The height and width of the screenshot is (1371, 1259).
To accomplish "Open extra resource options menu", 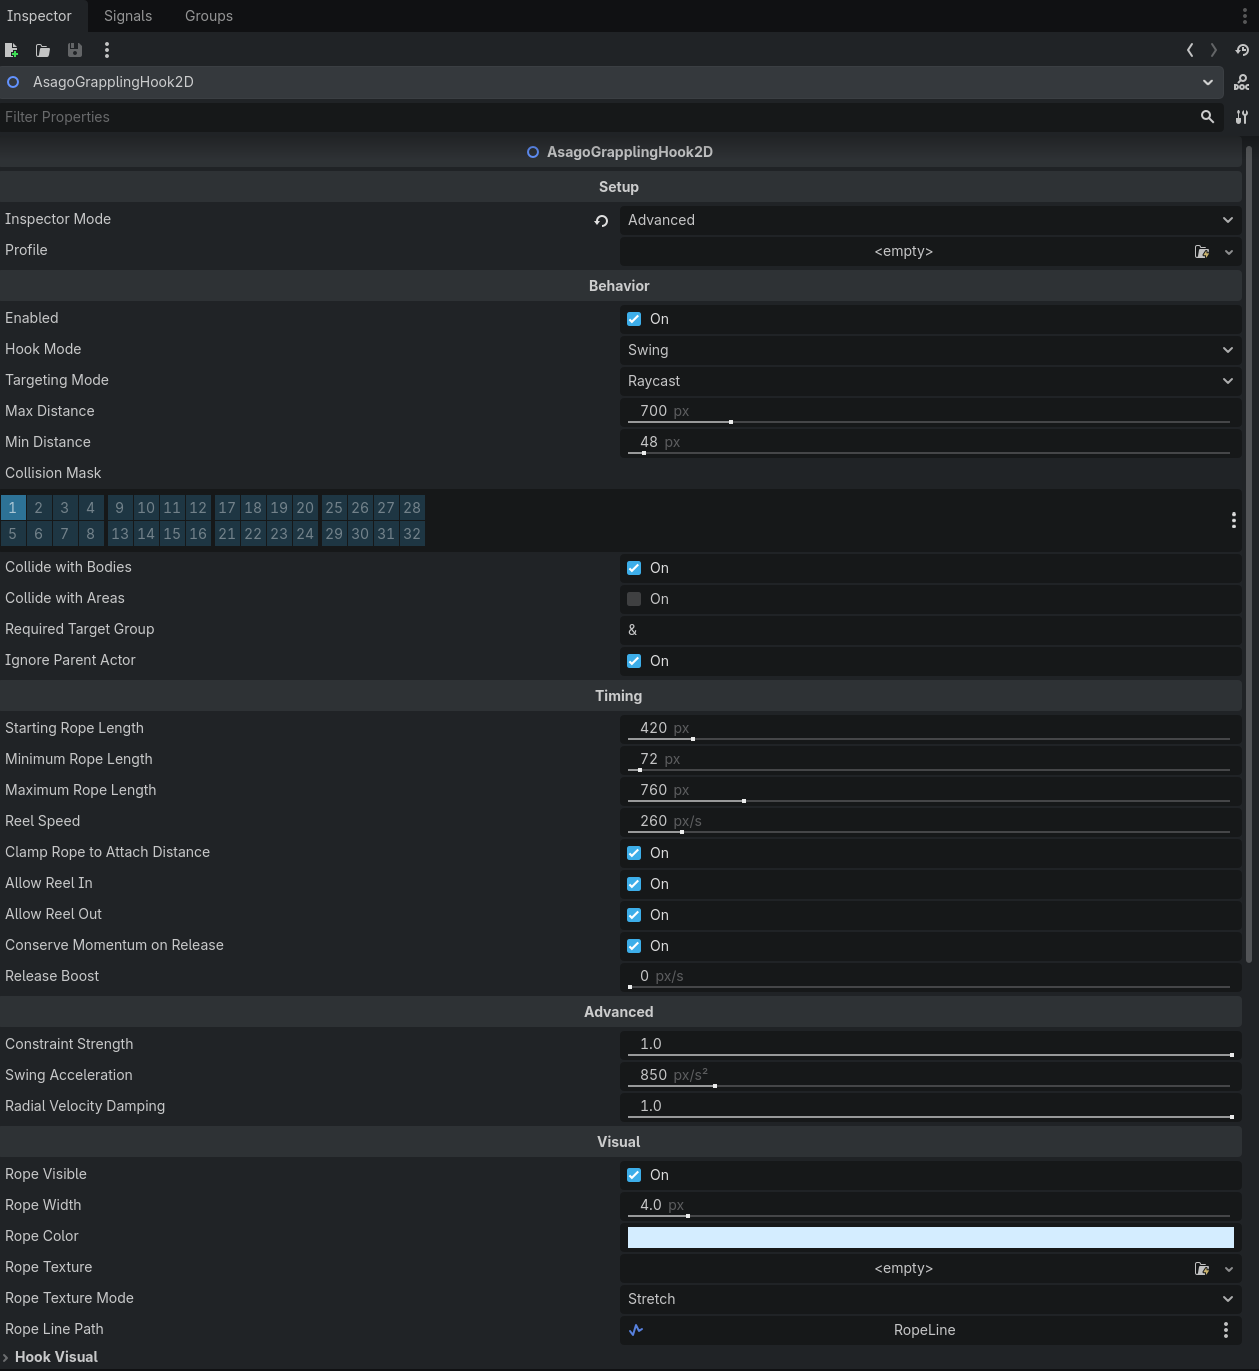I will click(107, 50).
